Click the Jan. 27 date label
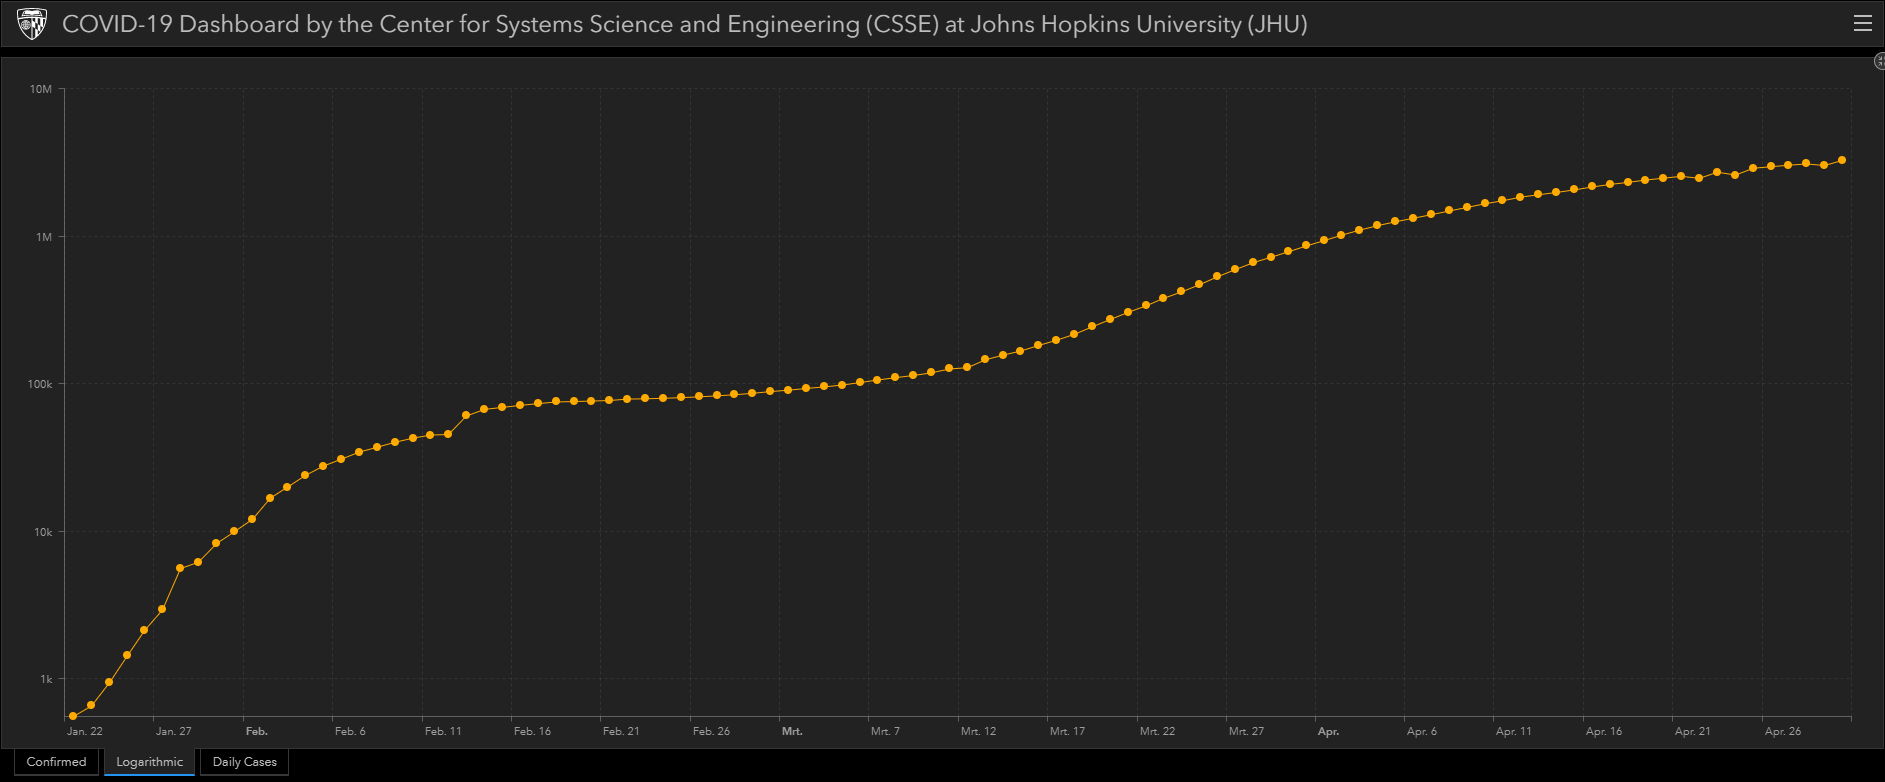The image size is (1885, 782). tap(174, 731)
